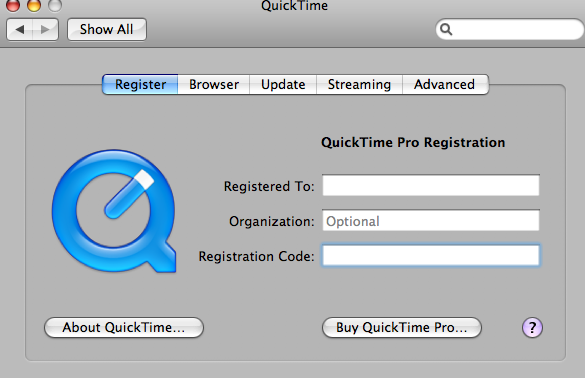The height and width of the screenshot is (378, 585).
Task: Minimize window with the yellow button
Action: tap(34, 5)
